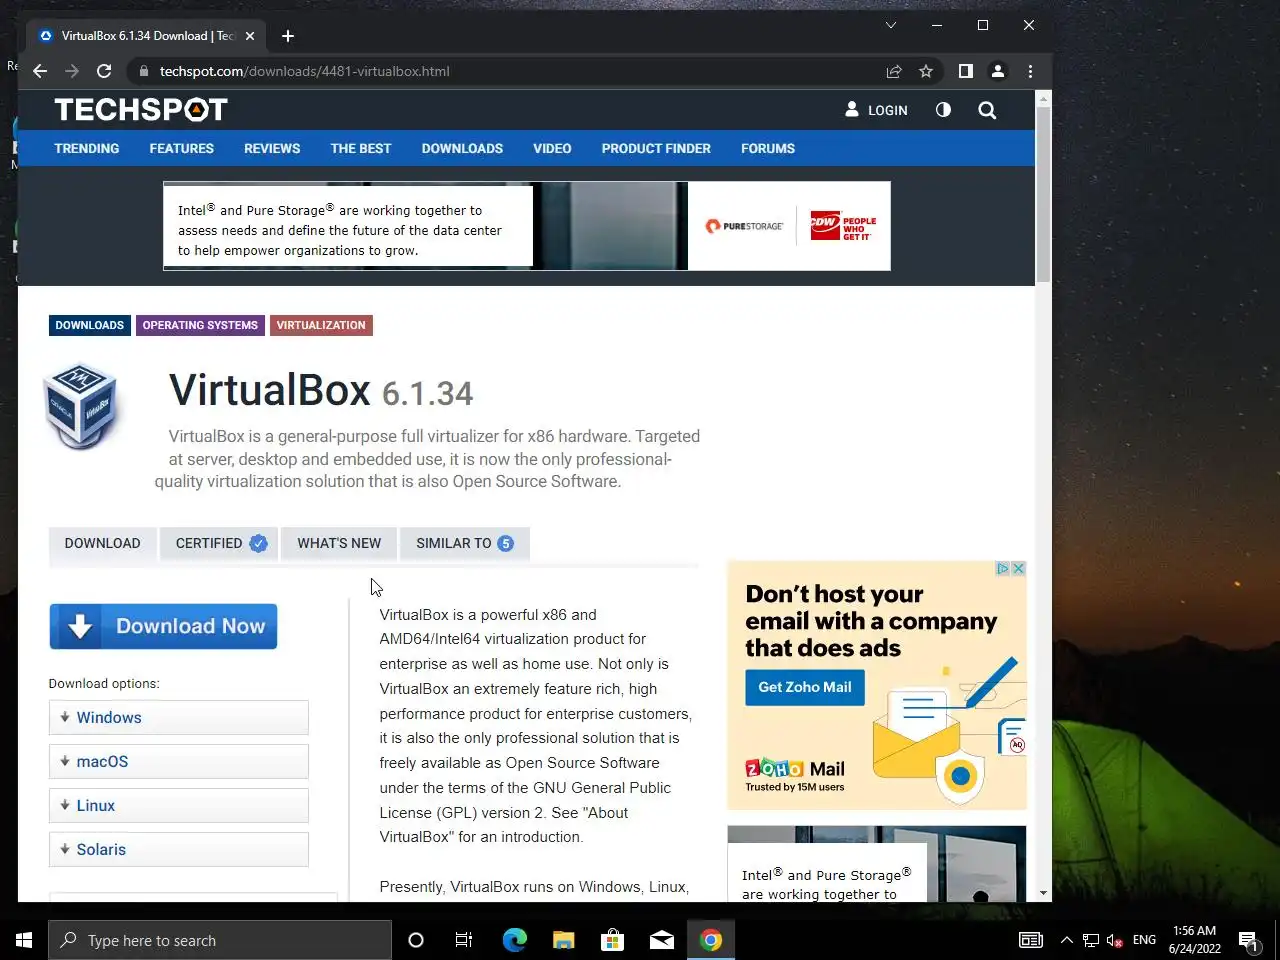Share this page via share icon
This screenshot has height=960, width=1280.
pos(894,71)
